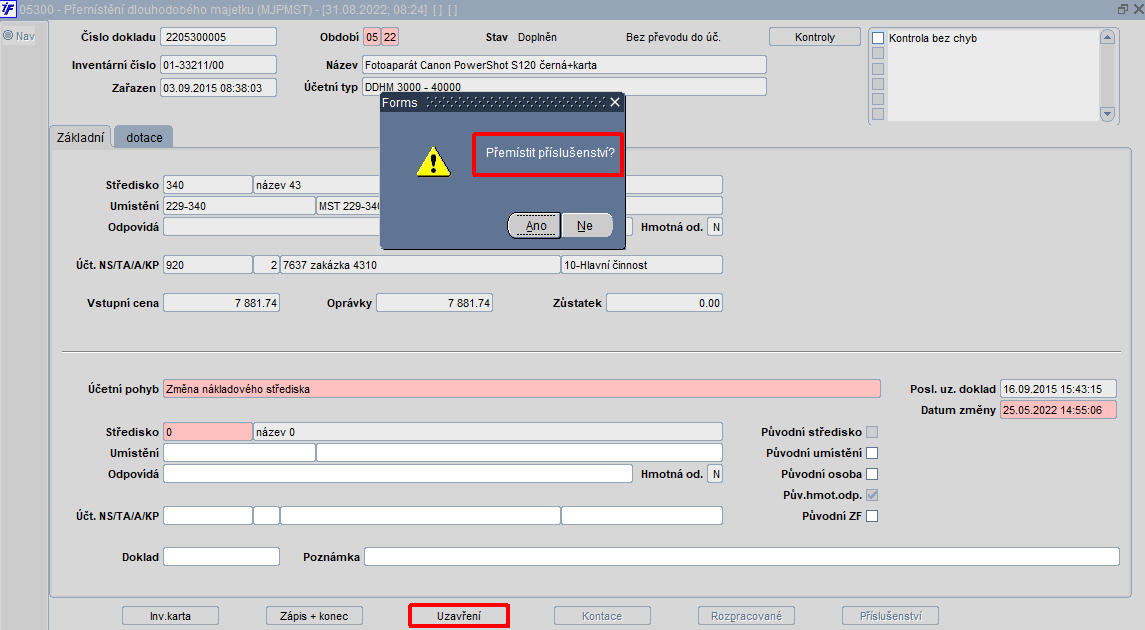This screenshot has height=630, width=1145.
Task: Click the Inv.karta button
Action: click(170, 616)
